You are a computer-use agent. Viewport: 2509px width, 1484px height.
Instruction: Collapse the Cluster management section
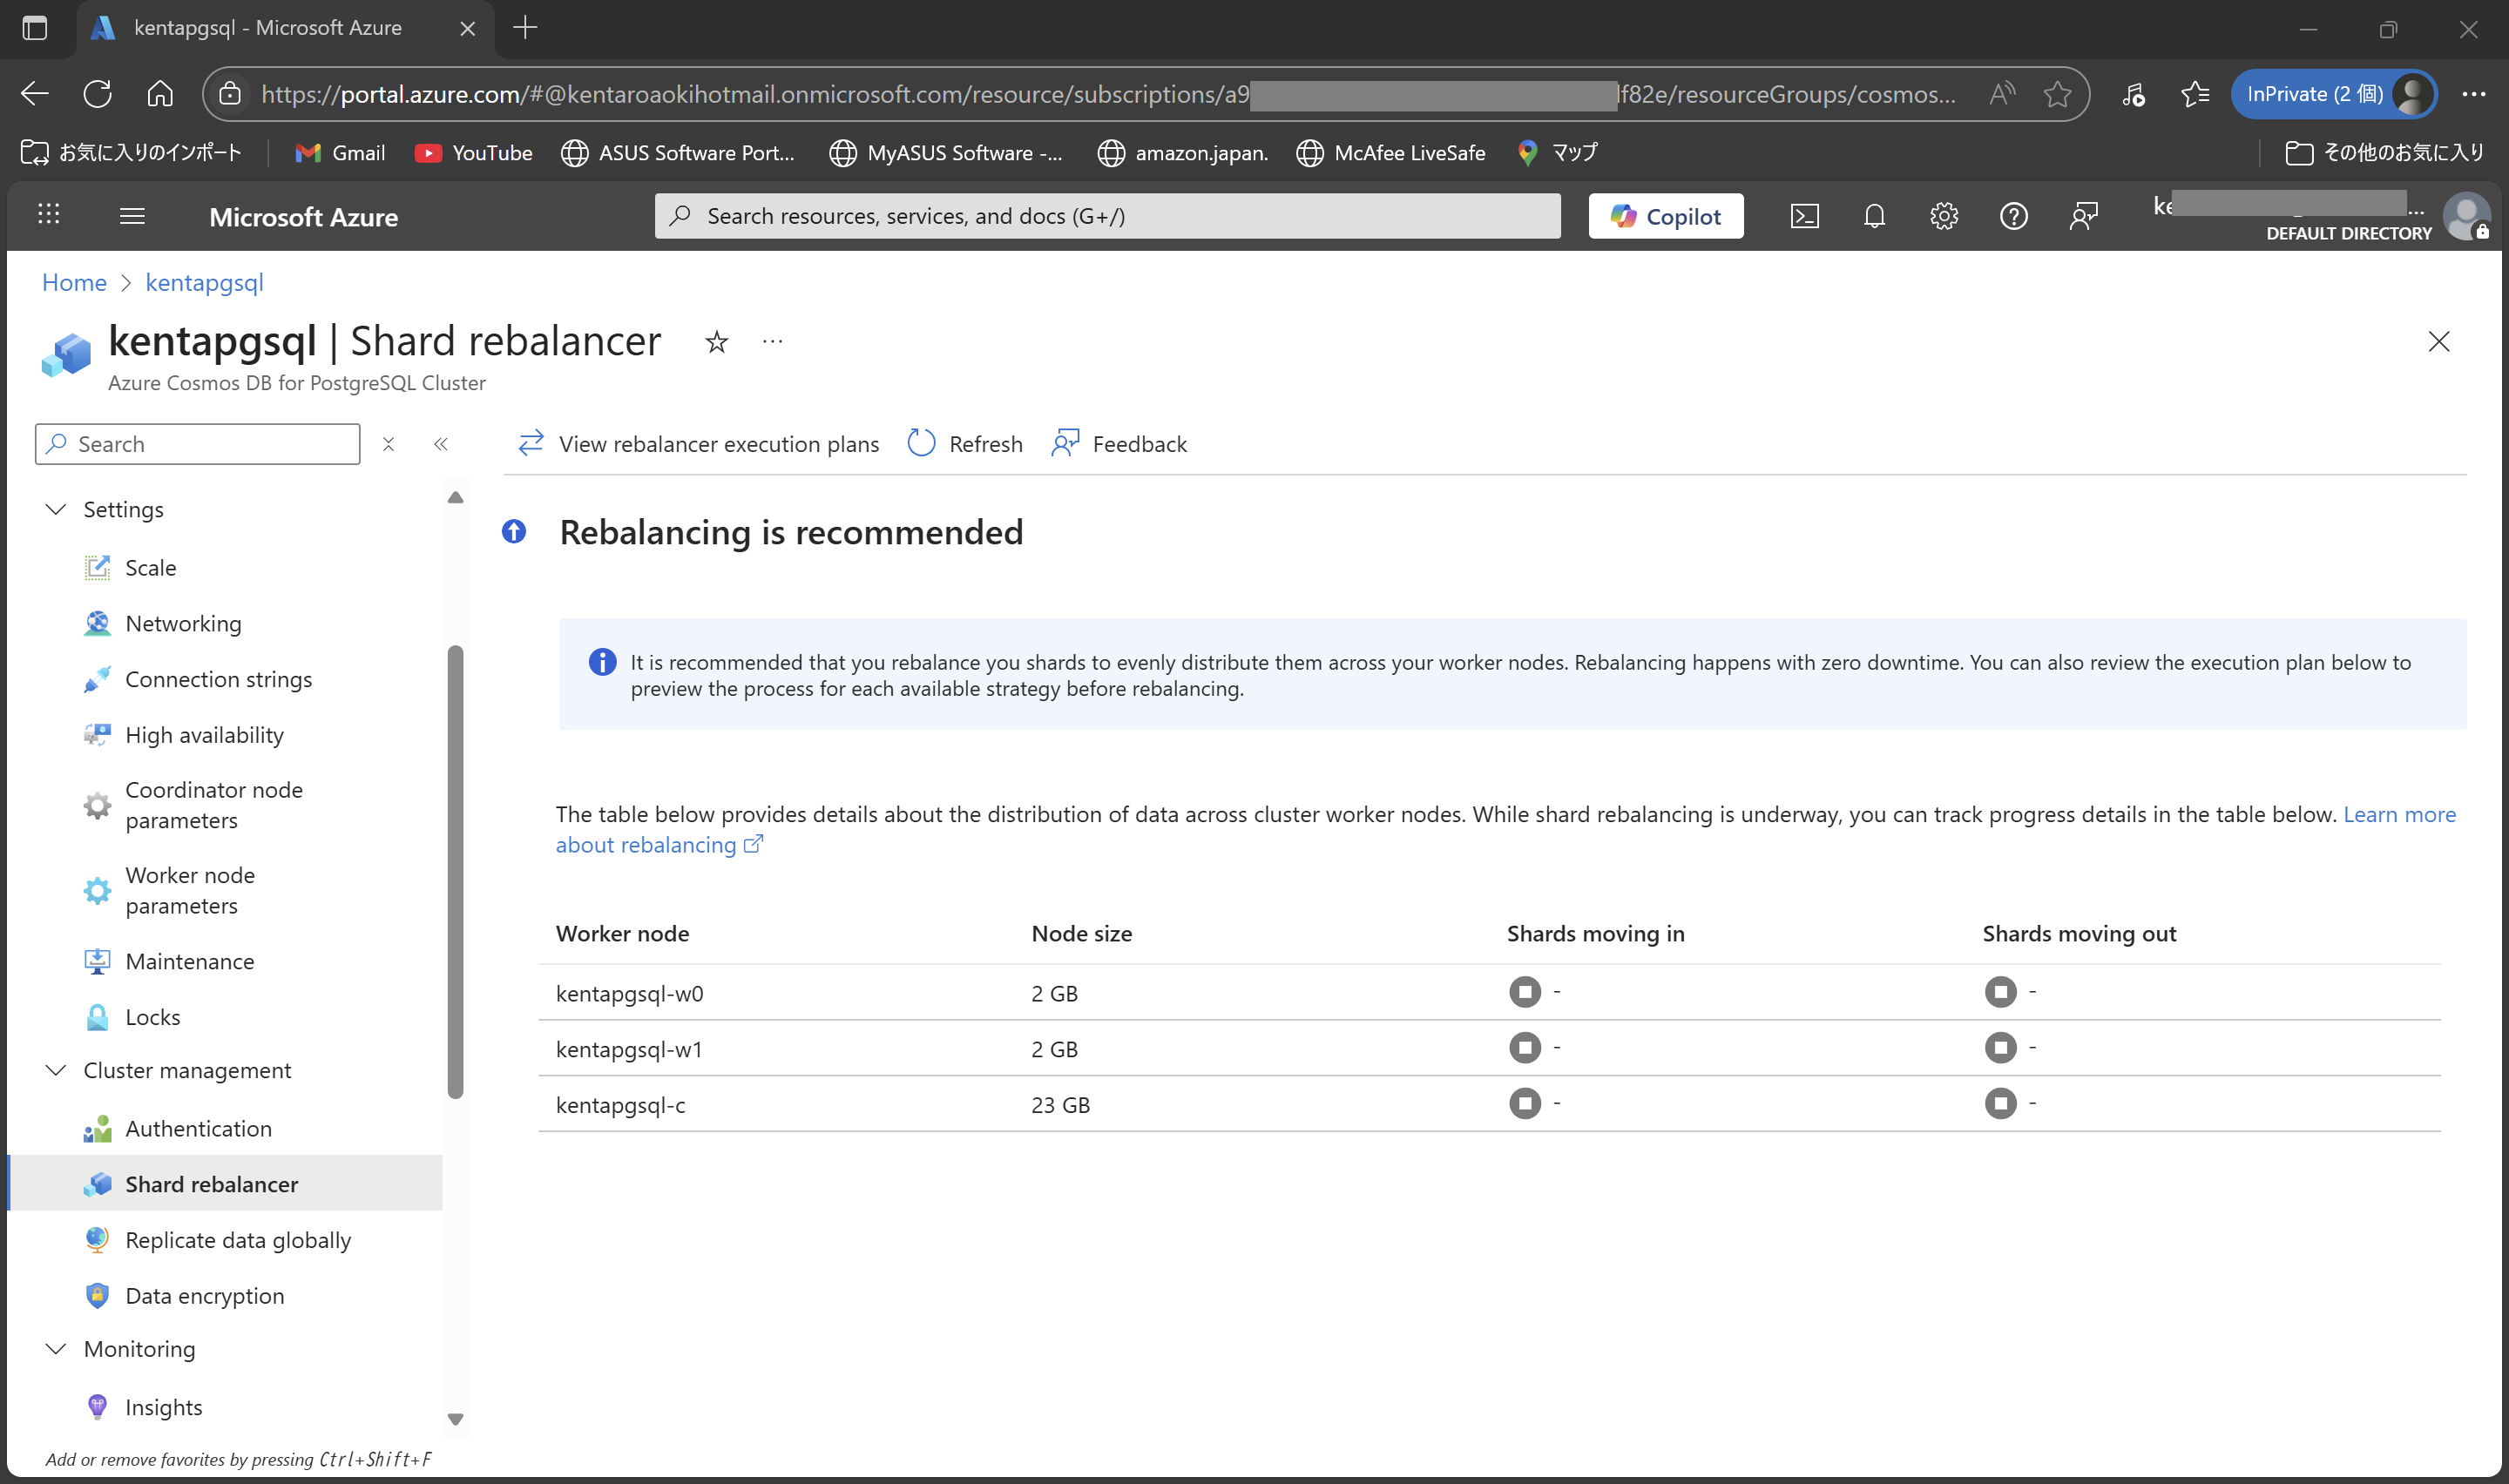56,1070
